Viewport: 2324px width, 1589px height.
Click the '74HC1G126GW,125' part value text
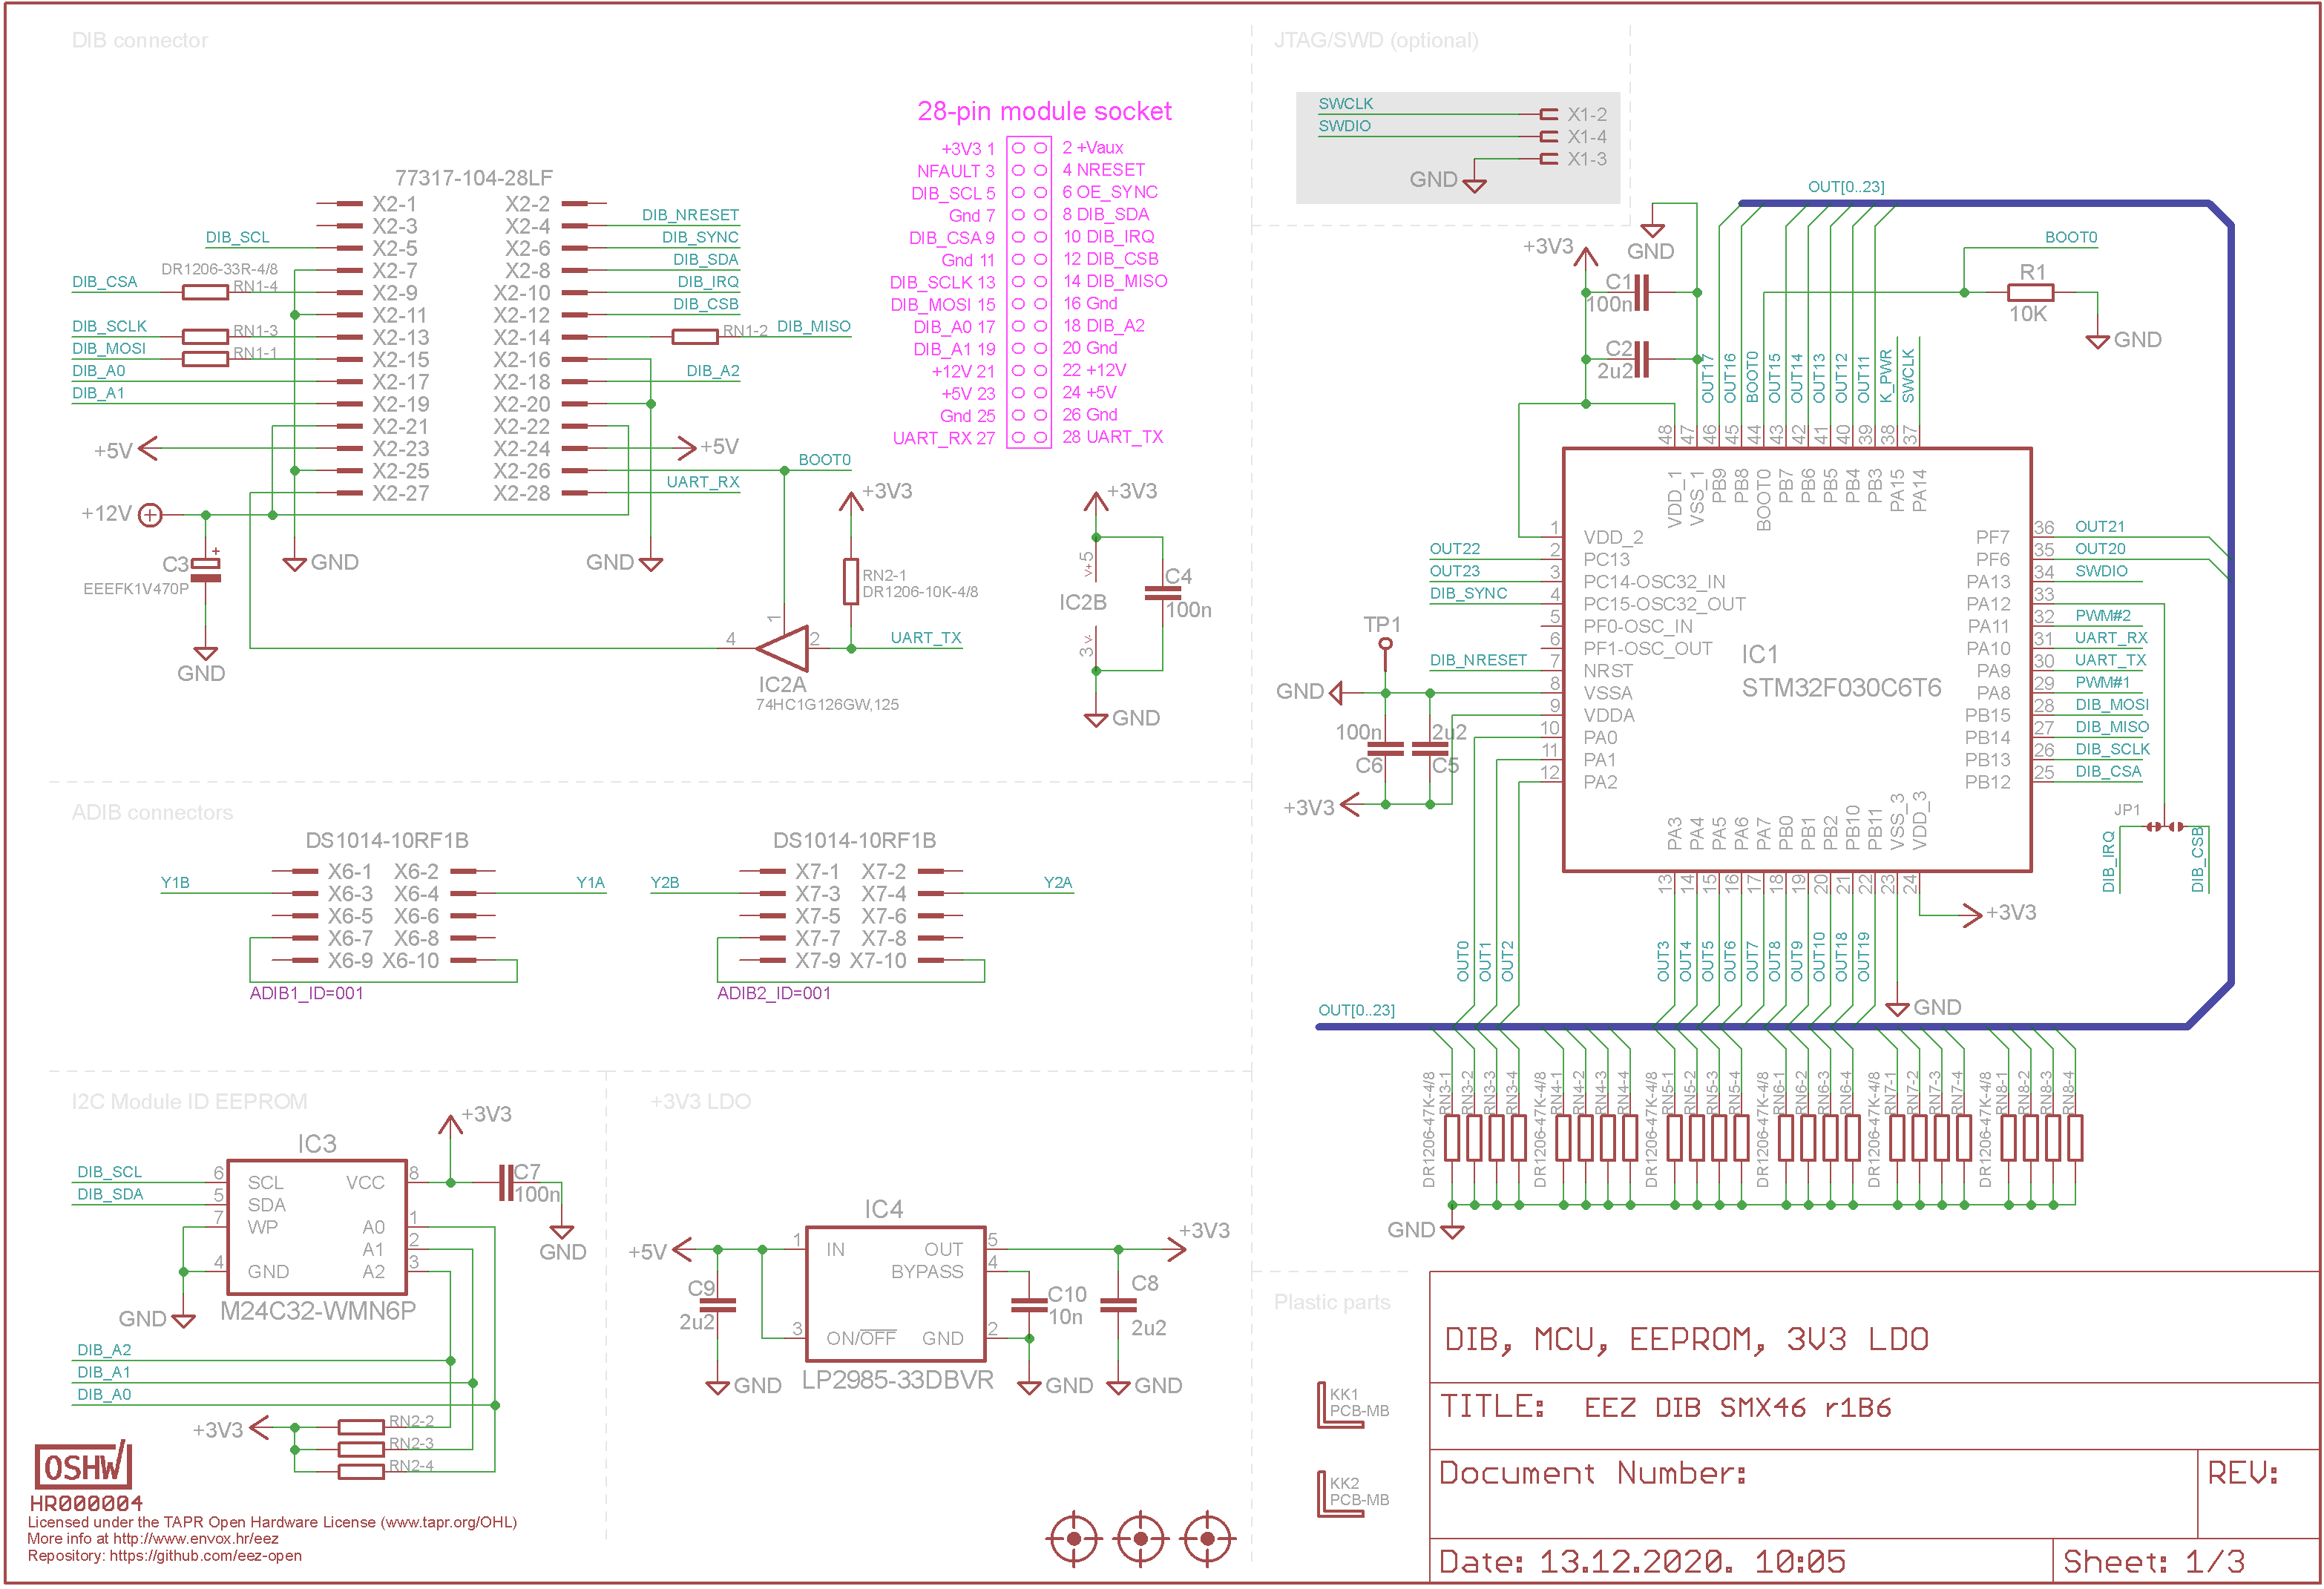(827, 705)
